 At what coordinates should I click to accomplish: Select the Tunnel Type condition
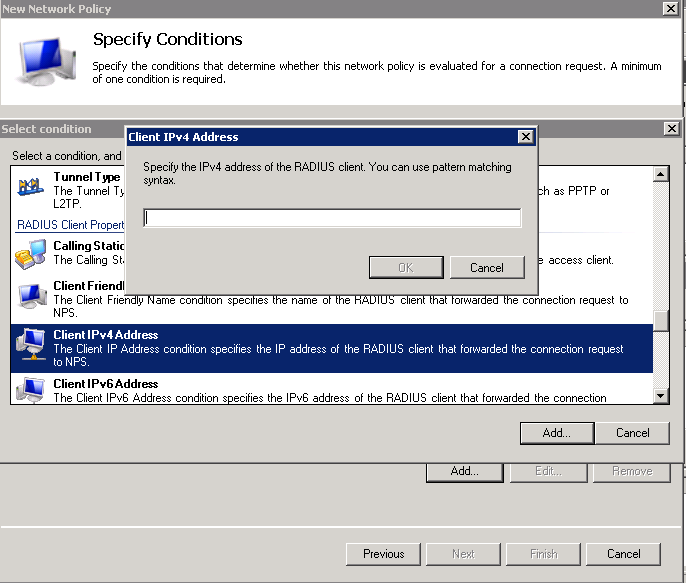point(87,177)
